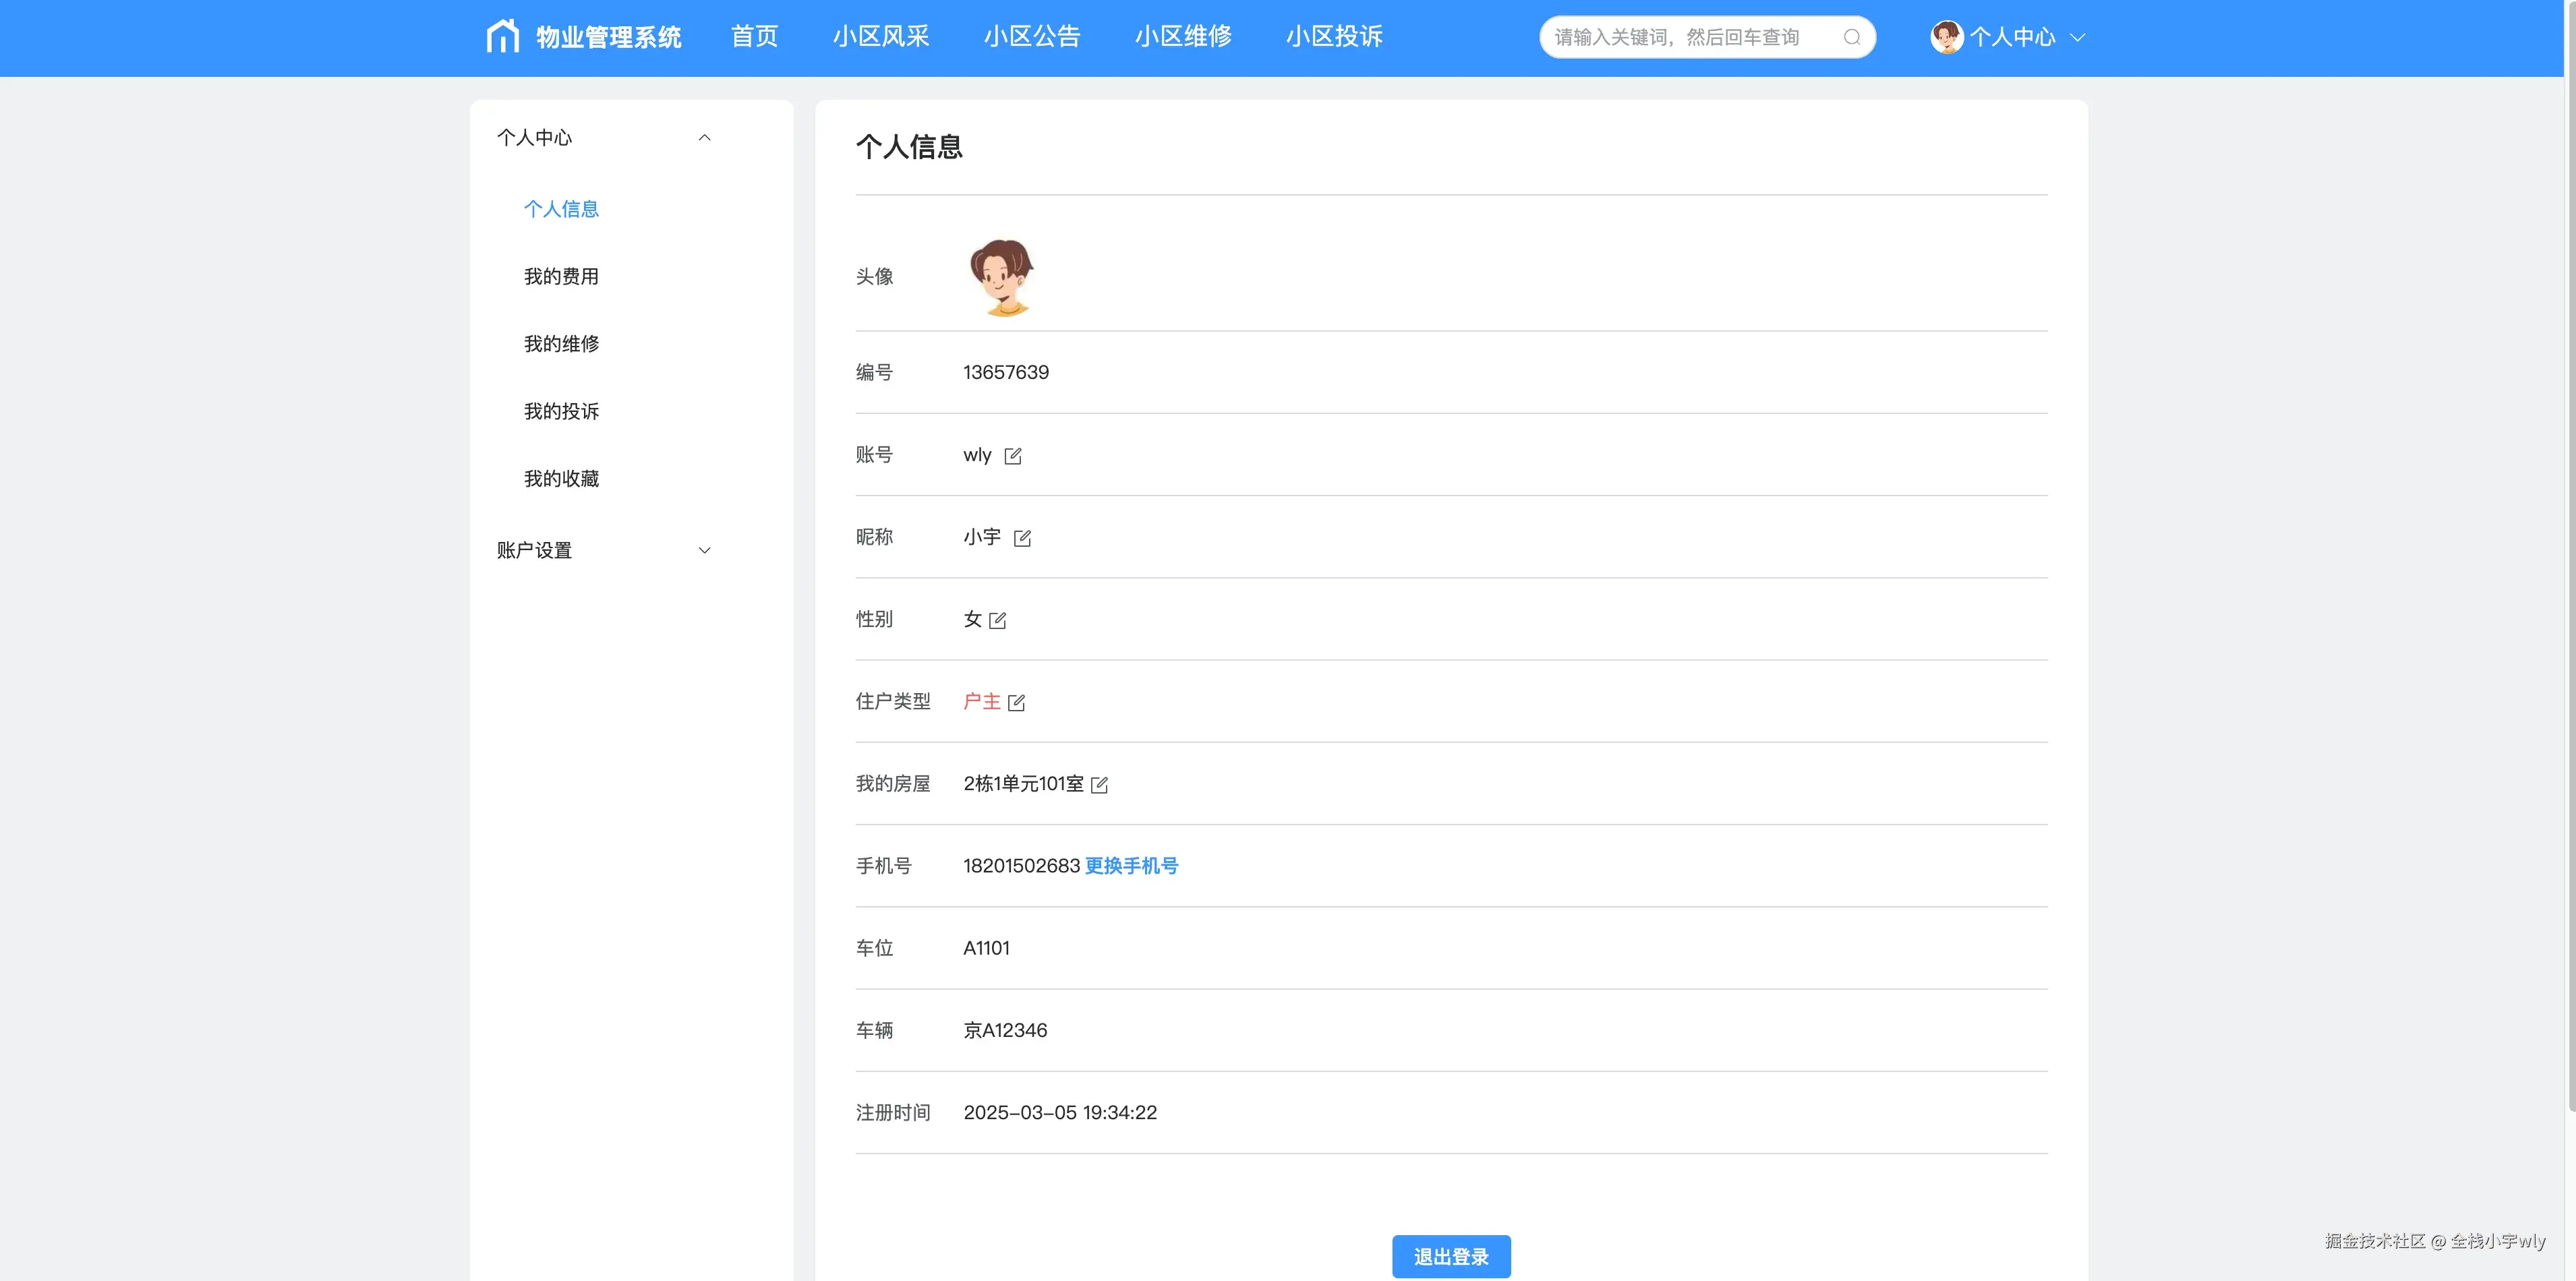Open the 小区维修 navigation item

click(x=1183, y=37)
